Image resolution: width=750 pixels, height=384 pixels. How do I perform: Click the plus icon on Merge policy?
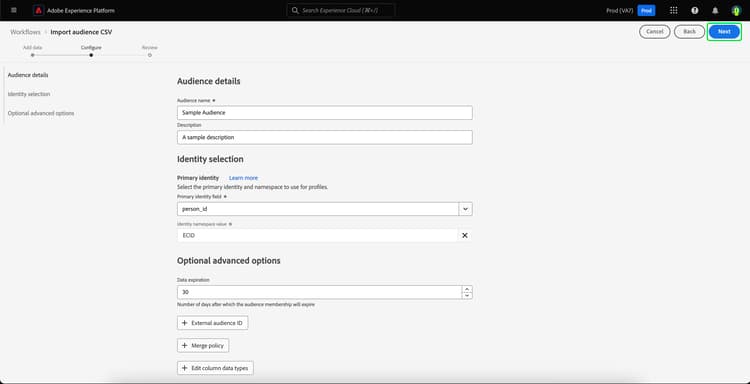(185, 345)
